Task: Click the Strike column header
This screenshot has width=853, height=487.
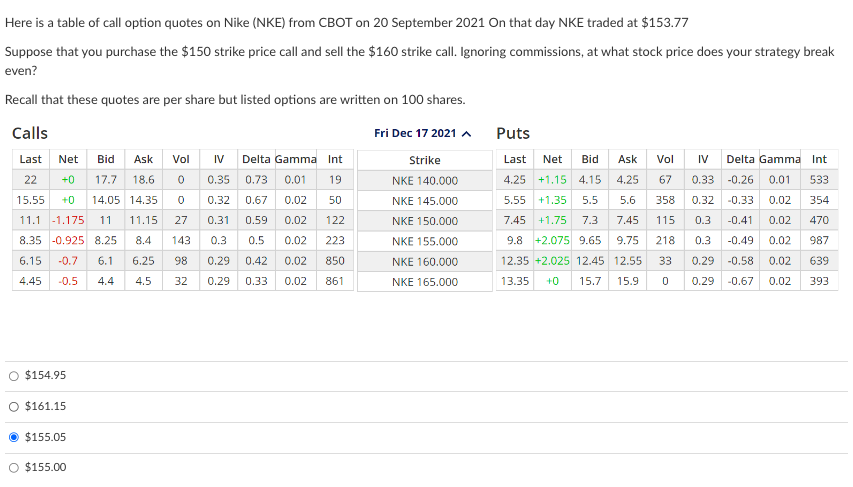Action: coord(425,160)
